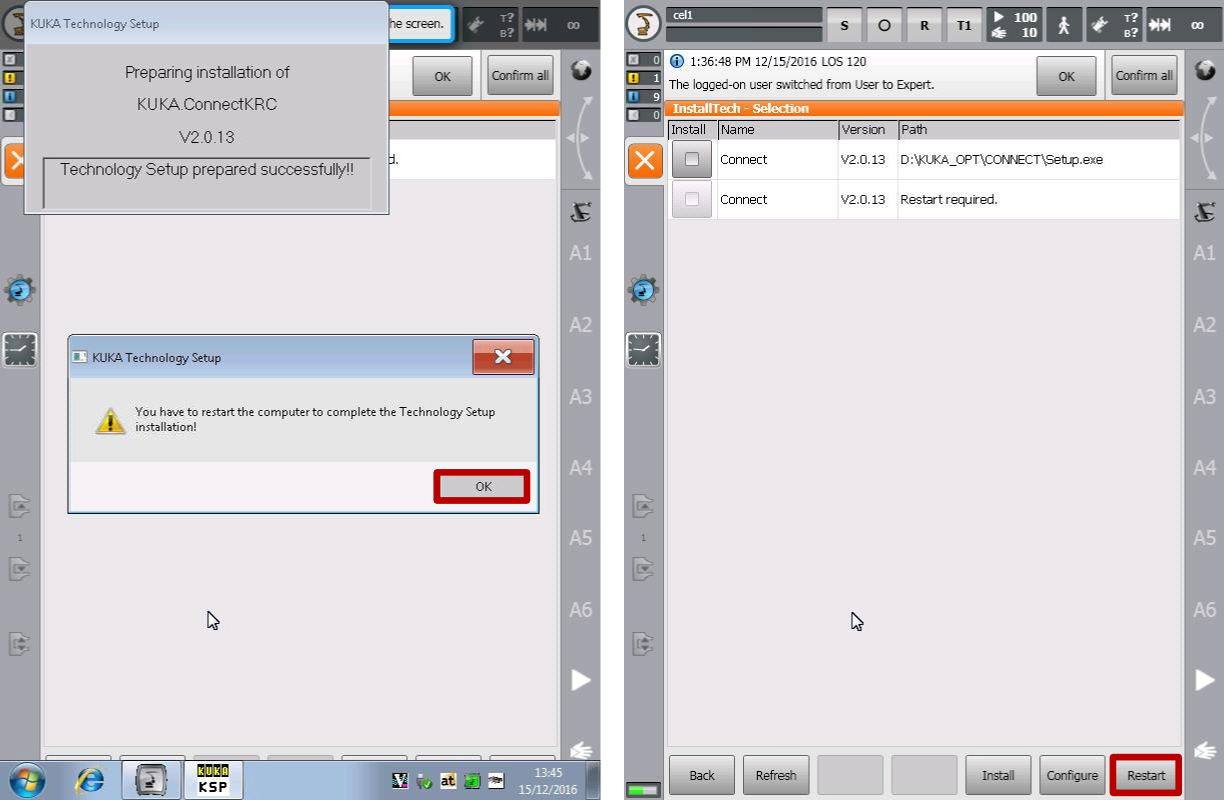Close InstallTech with the orange X icon, right panel
The image size is (1224, 800).
[644, 161]
